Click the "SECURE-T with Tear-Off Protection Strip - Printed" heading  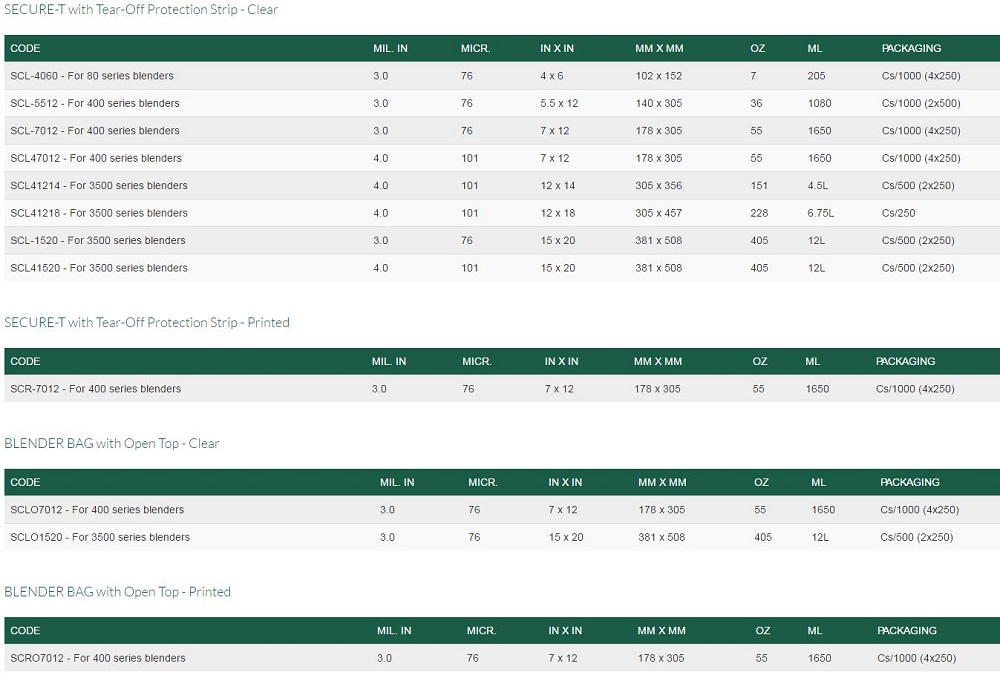[147, 322]
